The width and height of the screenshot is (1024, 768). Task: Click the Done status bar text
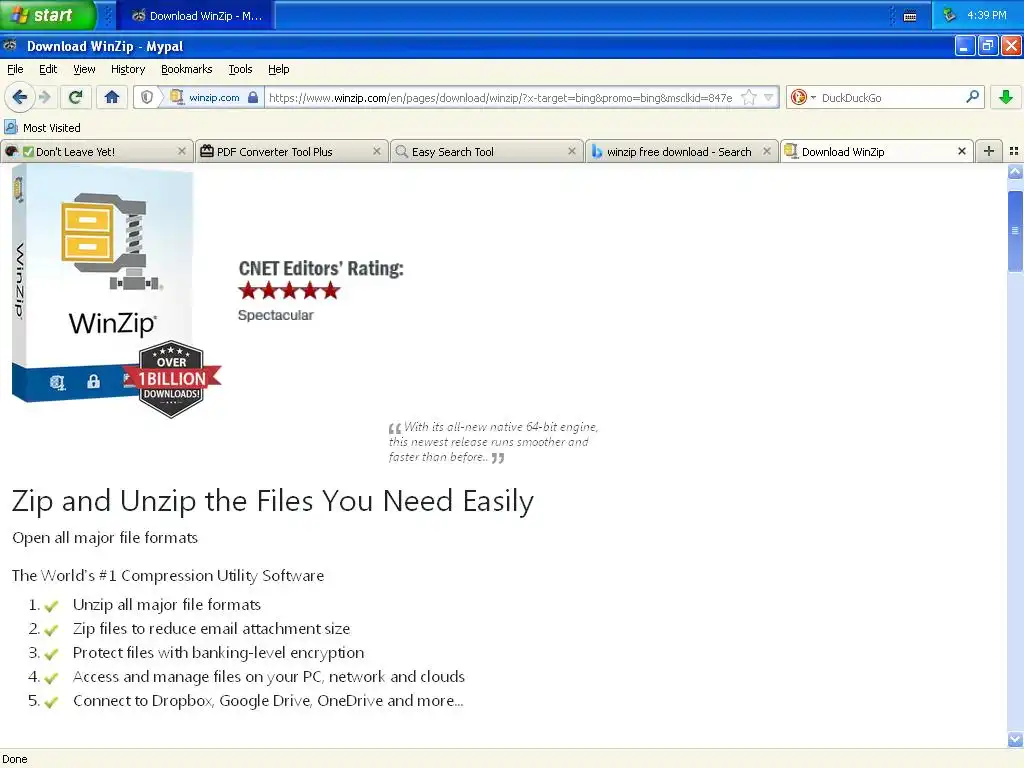point(14,759)
